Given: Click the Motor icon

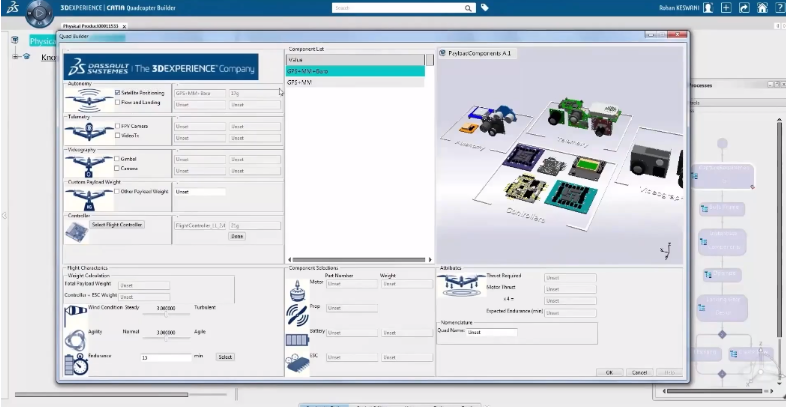Looking at the screenshot, I should tap(297, 290).
